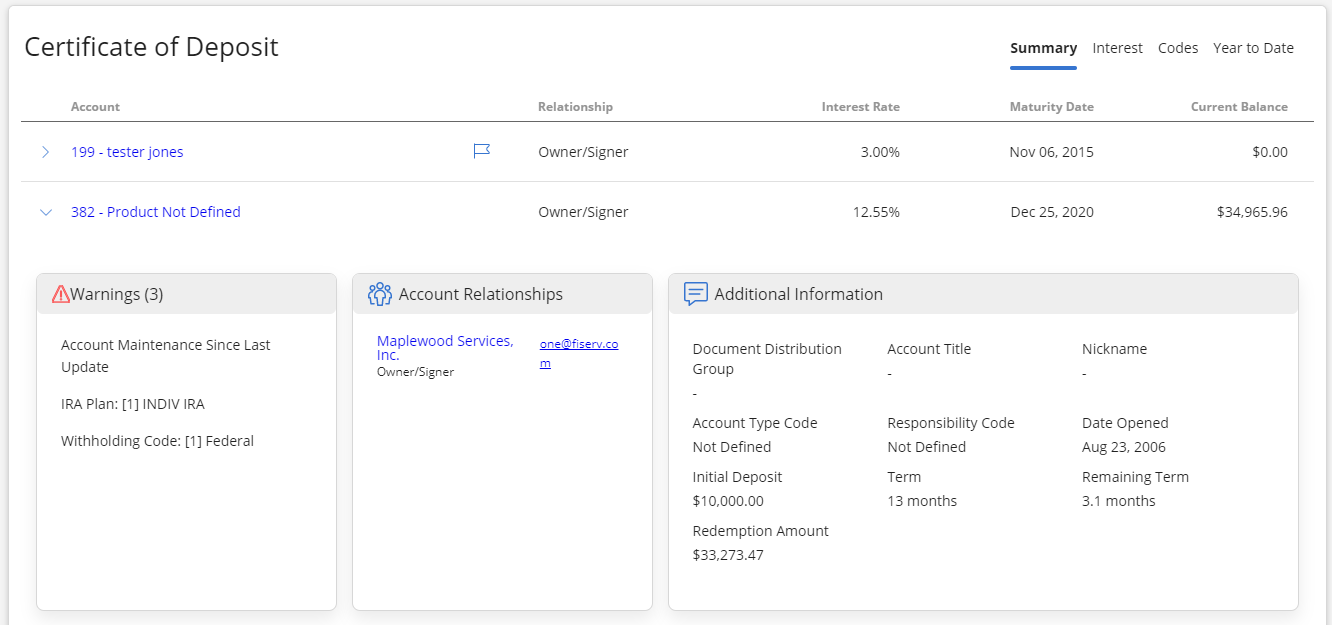Switch to the Interest tab

tap(1117, 48)
